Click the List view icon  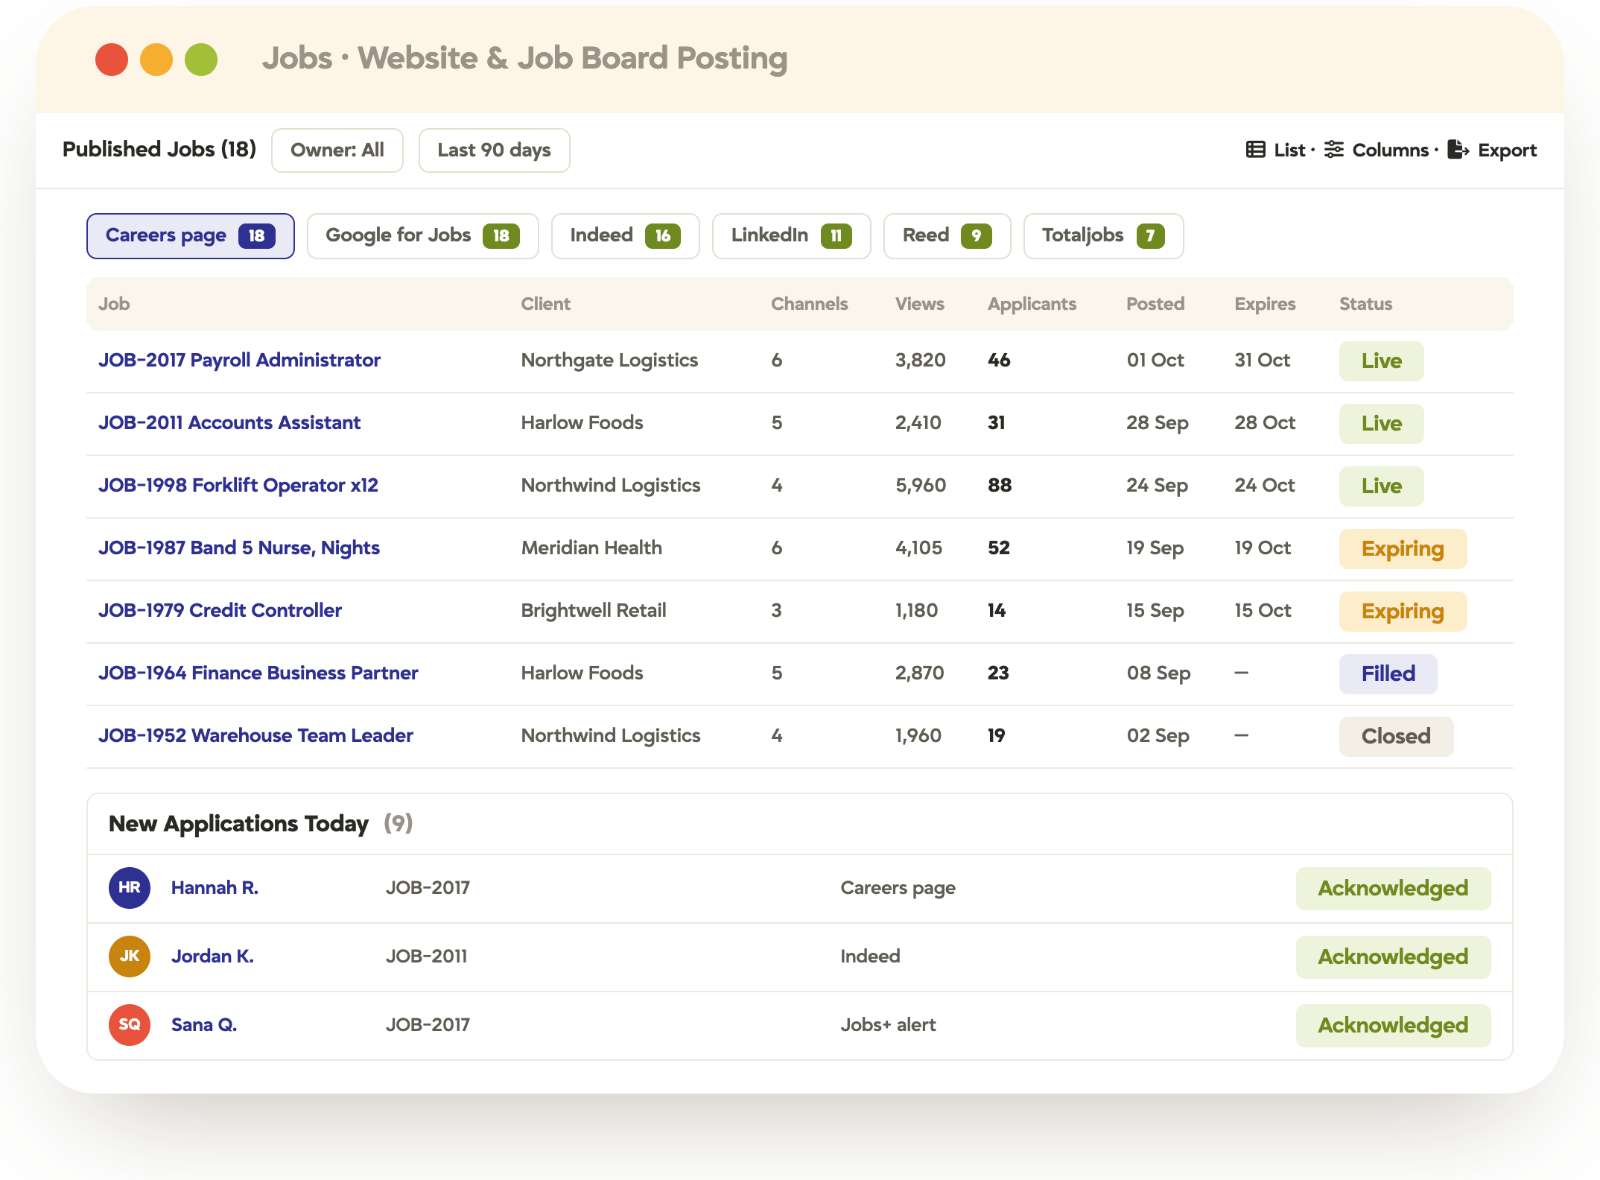[x=1255, y=150]
